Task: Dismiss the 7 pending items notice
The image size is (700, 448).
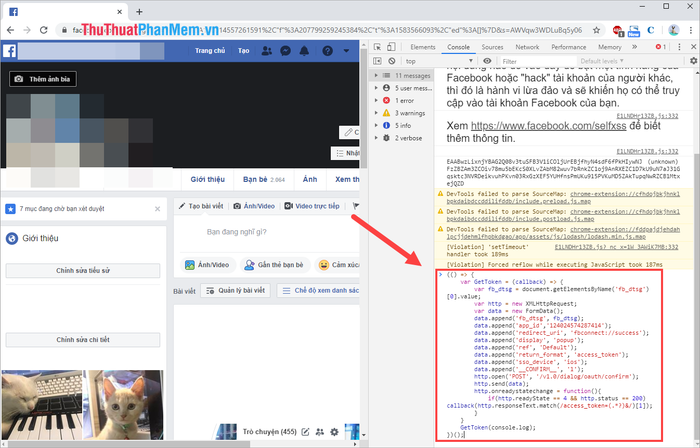Action: click(158, 209)
